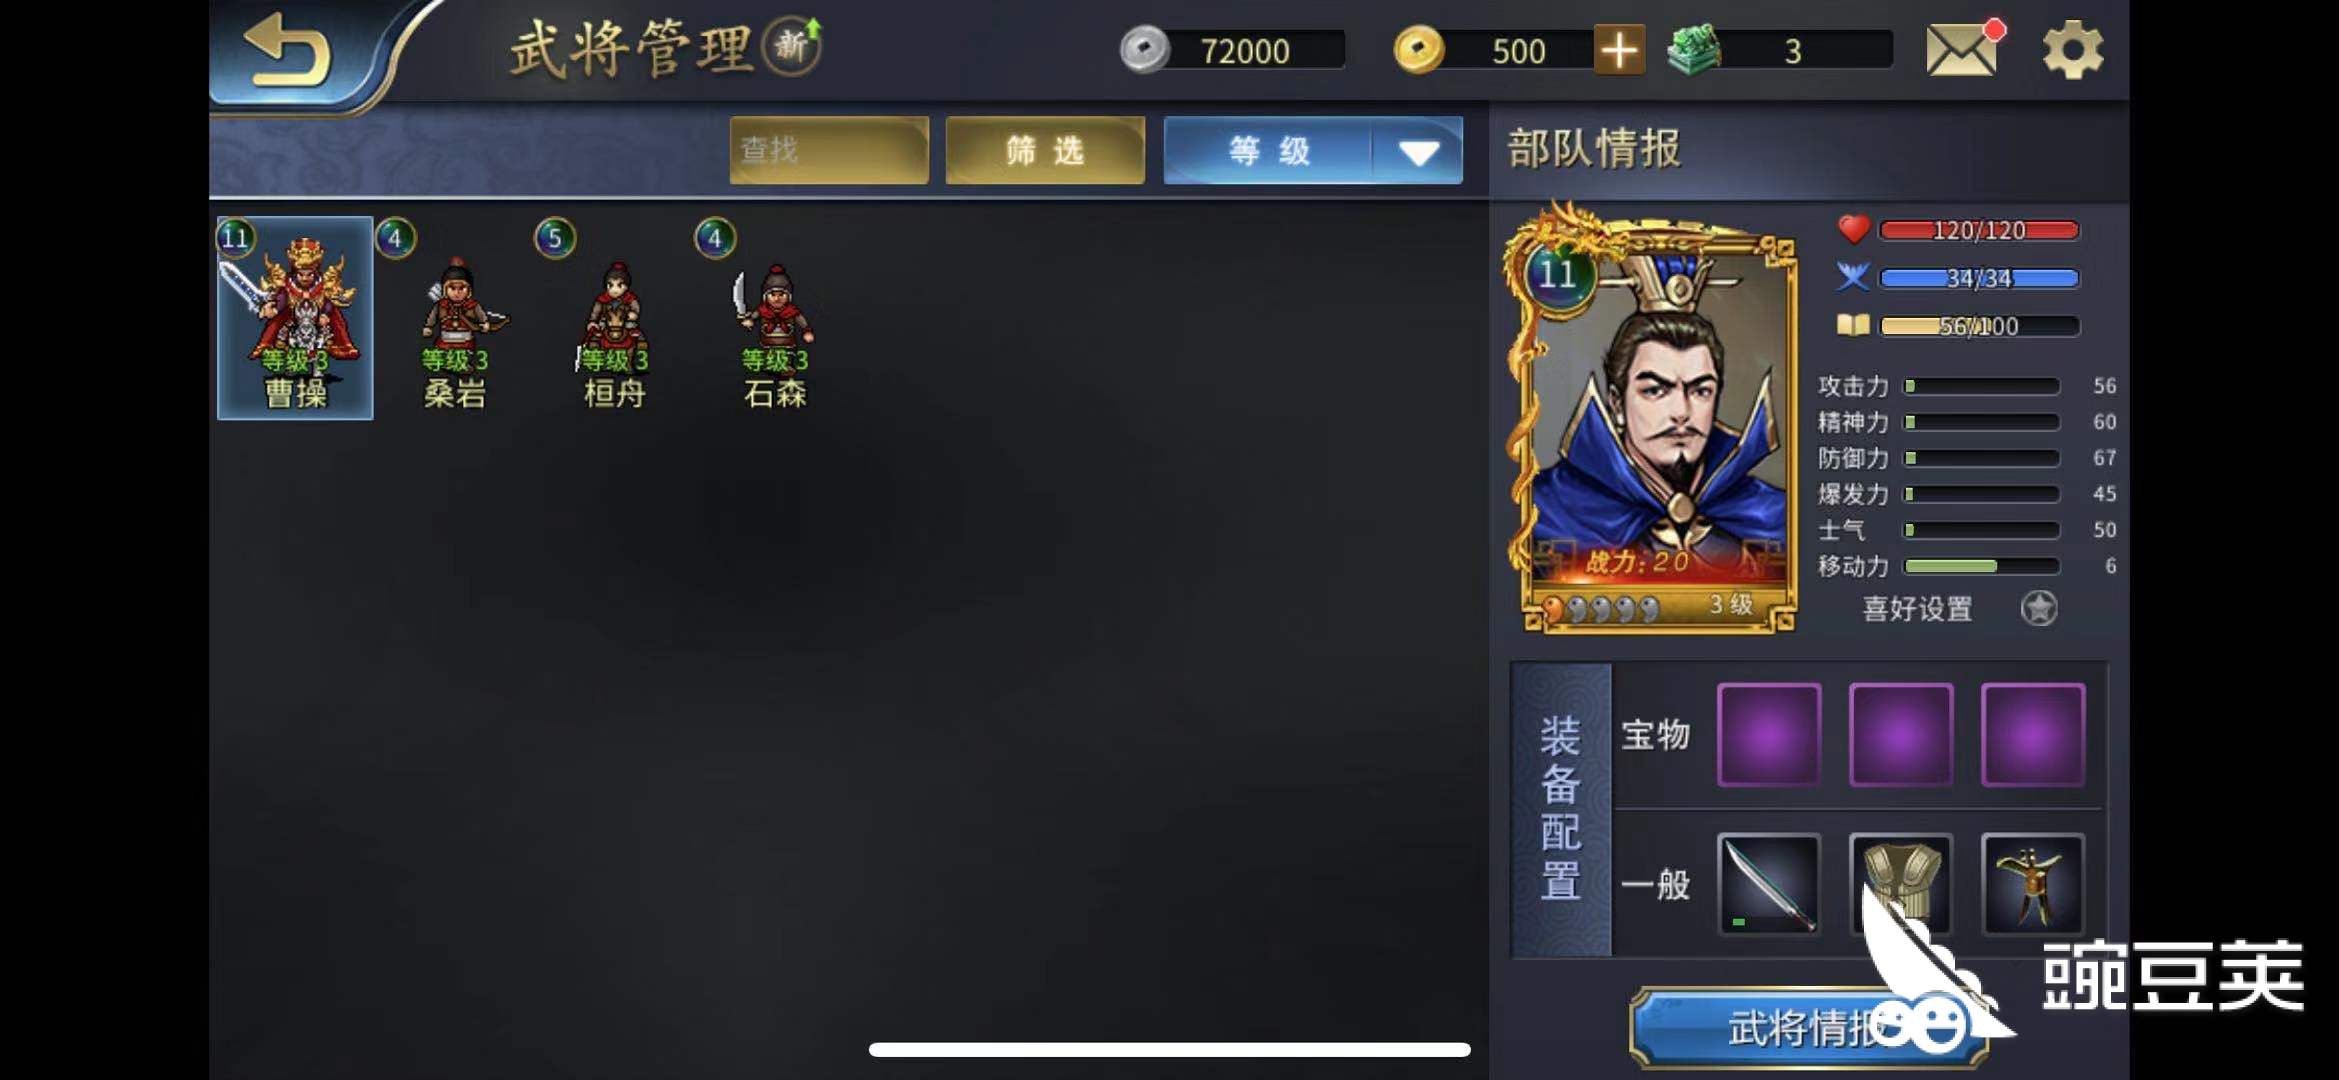The image size is (2339, 1080).
Task: Open the 武将情报 button
Action: (1808, 1029)
